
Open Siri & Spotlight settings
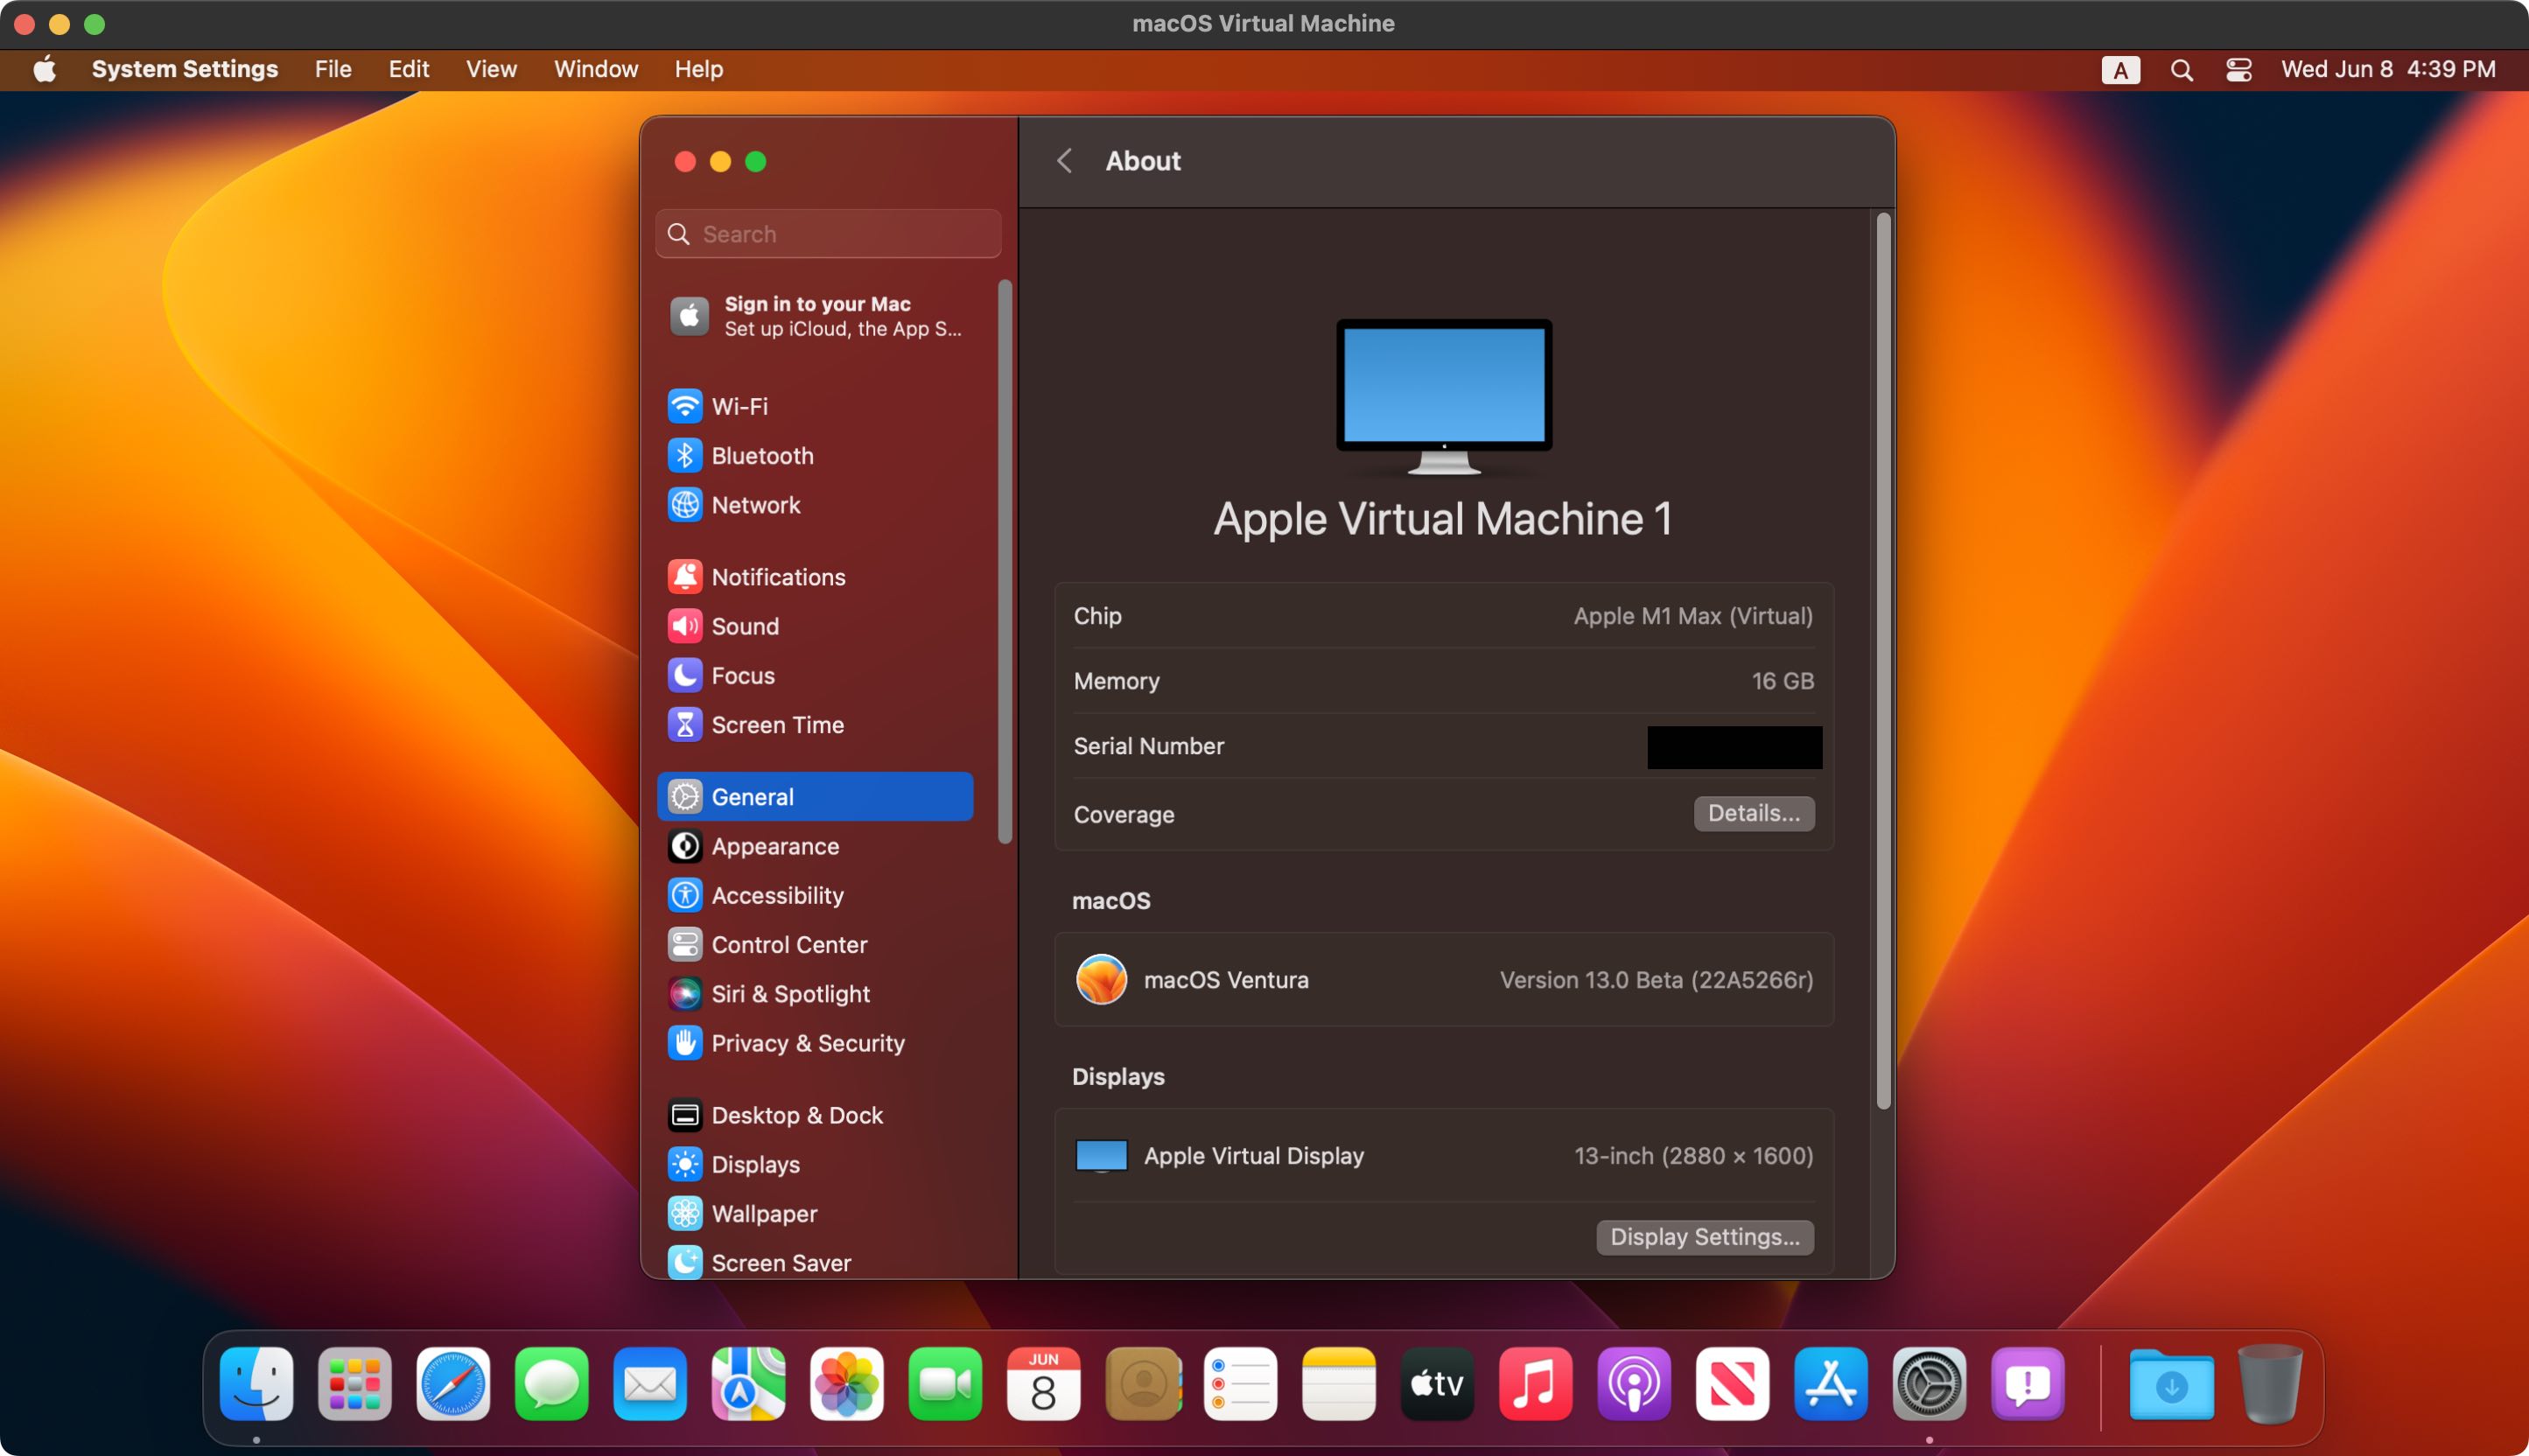[x=815, y=994]
